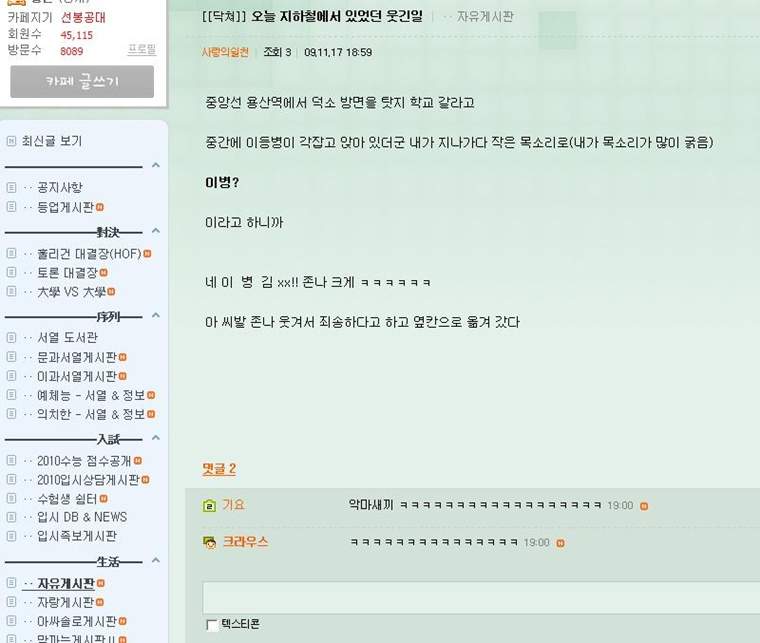760x643 pixels.
Task: Open the 프로필 link
Action: click(x=142, y=49)
